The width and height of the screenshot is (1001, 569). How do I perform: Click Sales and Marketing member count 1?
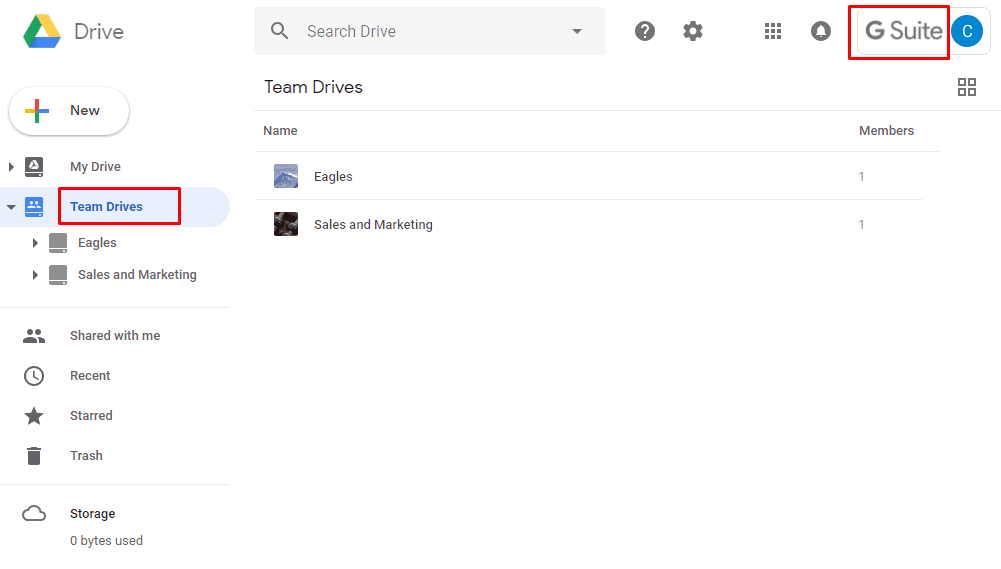click(861, 225)
